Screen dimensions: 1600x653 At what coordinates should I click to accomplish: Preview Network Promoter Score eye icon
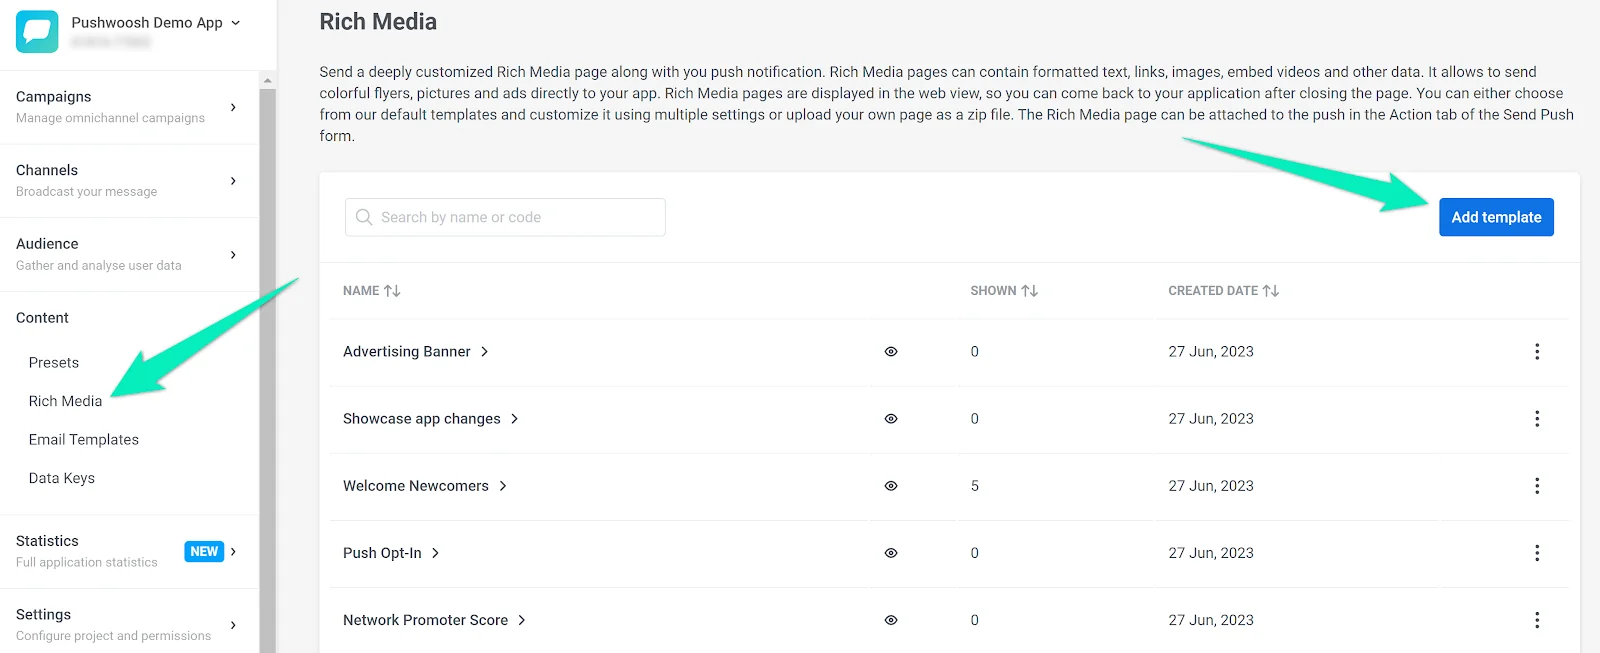coord(891,620)
